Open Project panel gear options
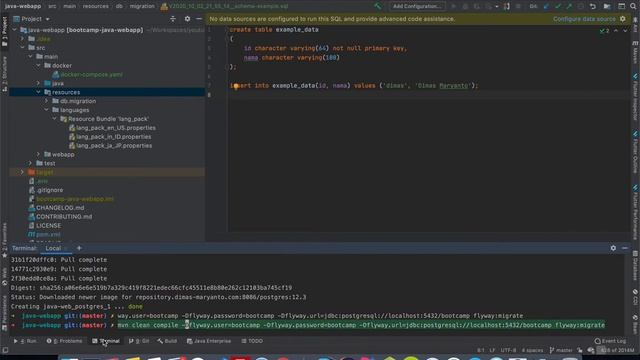This screenshot has height=360, width=640. tap(187, 19)
